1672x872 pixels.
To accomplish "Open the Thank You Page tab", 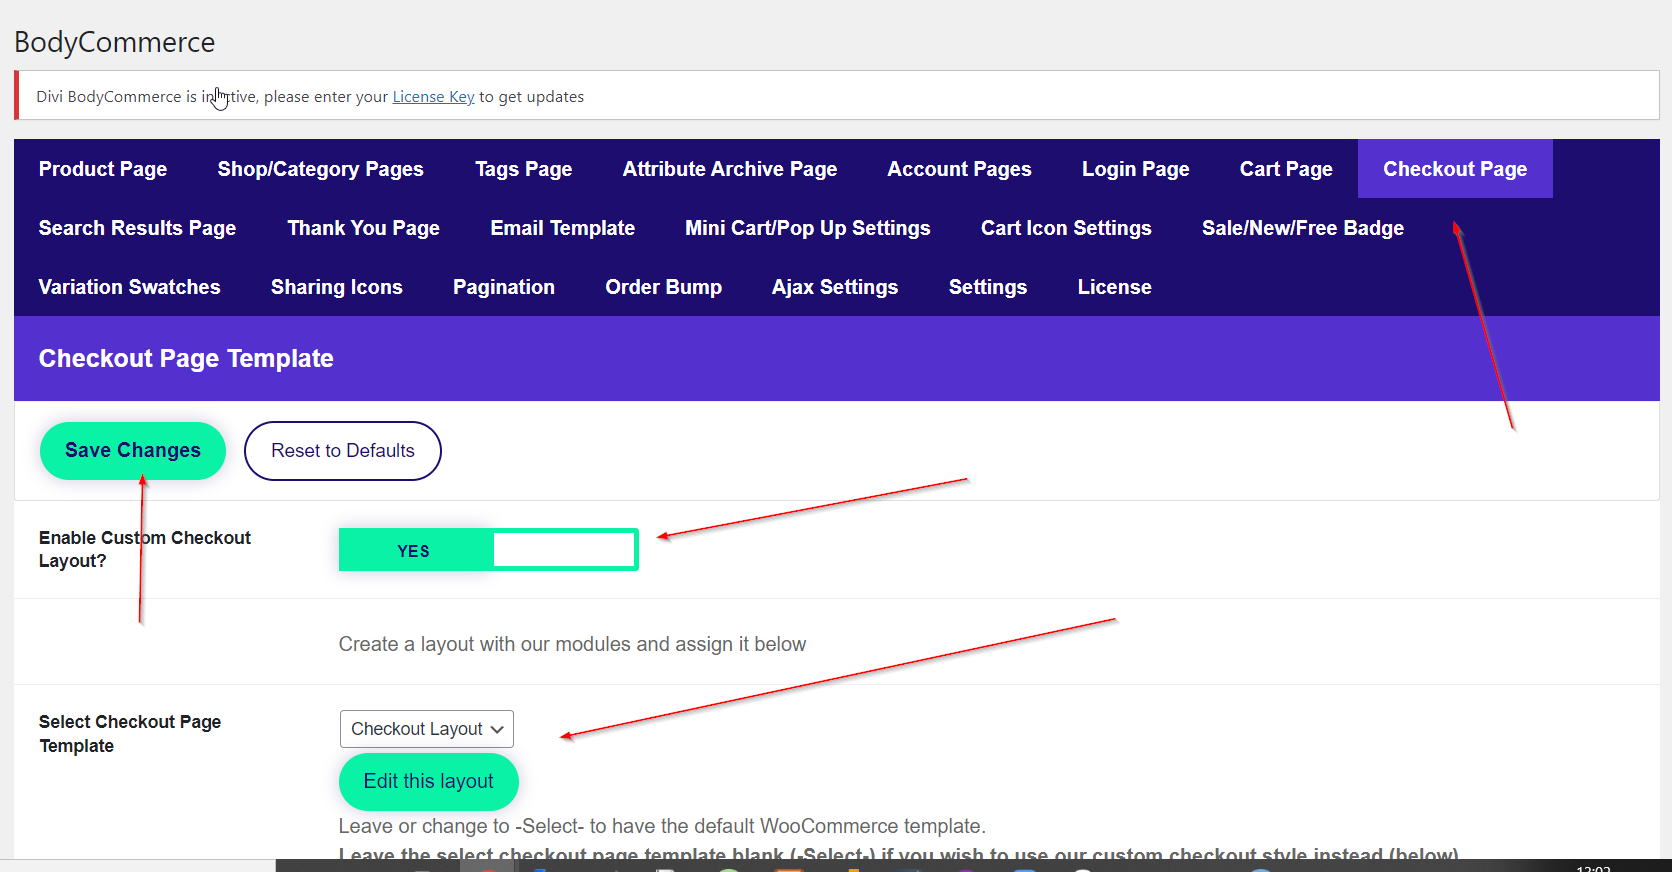I will point(363,228).
